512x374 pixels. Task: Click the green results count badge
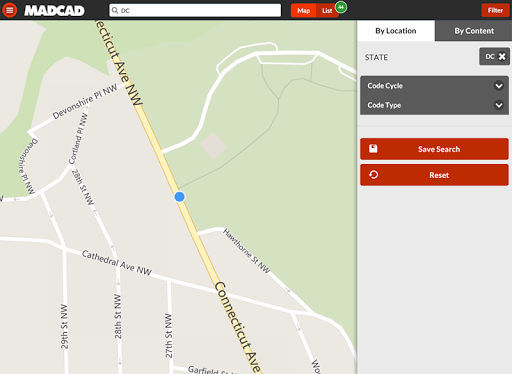click(x=341, y=7)
